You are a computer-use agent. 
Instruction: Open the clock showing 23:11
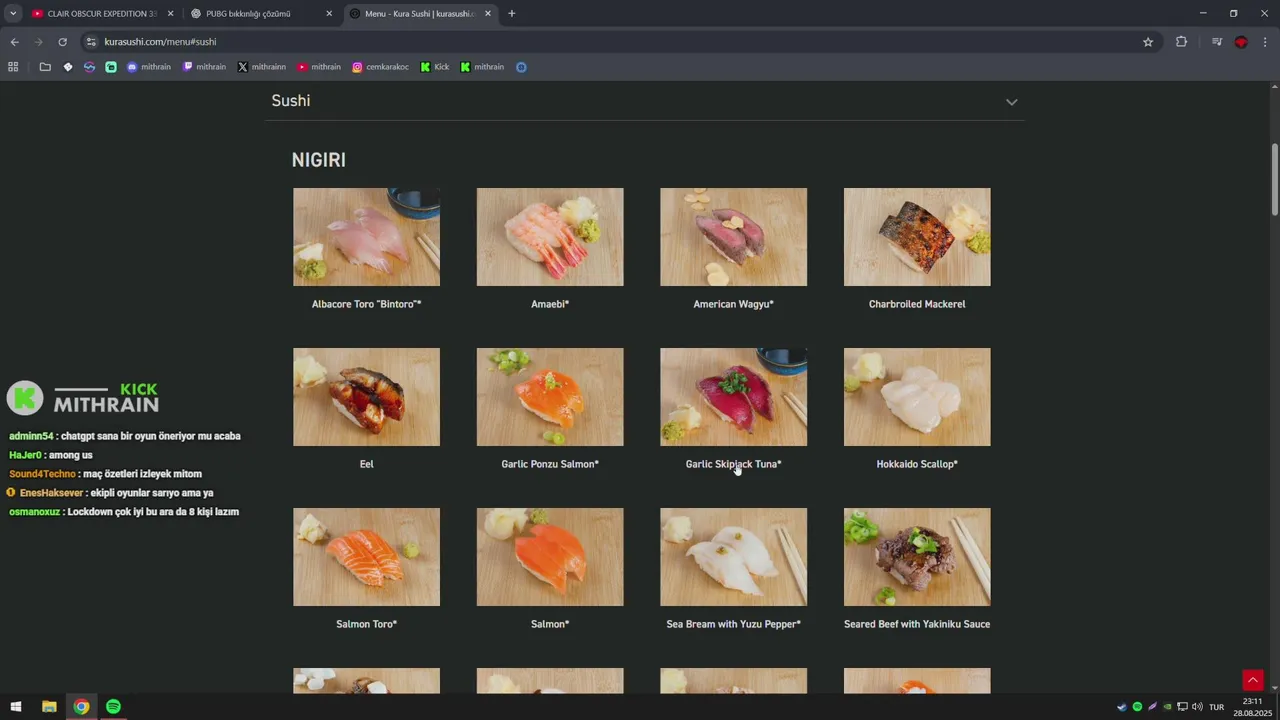click(x=1252, y=707)
